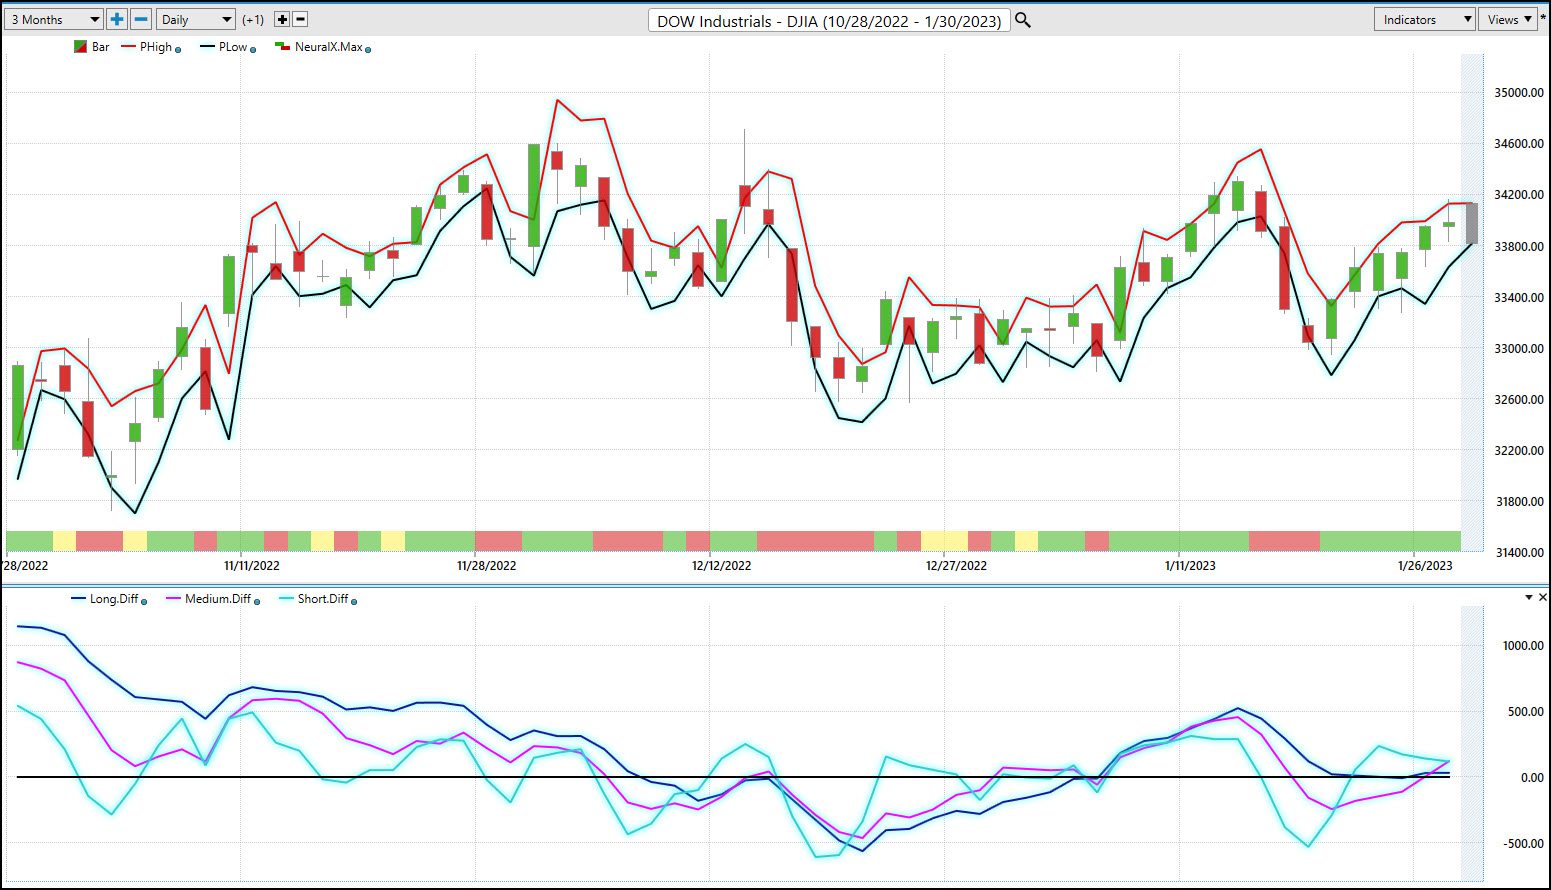Click the PLow legend label
The width and height of the screenshot is (1551, 890).
point(233,47)
